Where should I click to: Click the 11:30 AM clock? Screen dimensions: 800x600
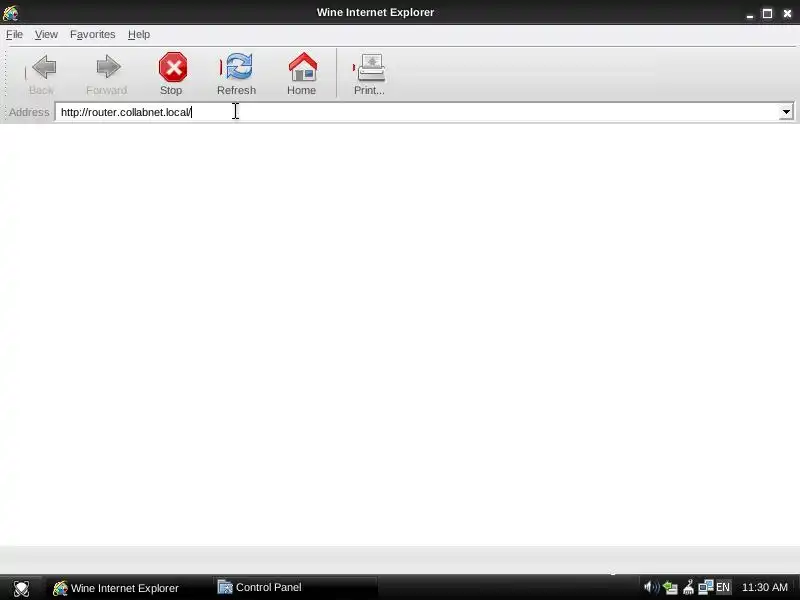pyautogui.click(x=764, y=587)
